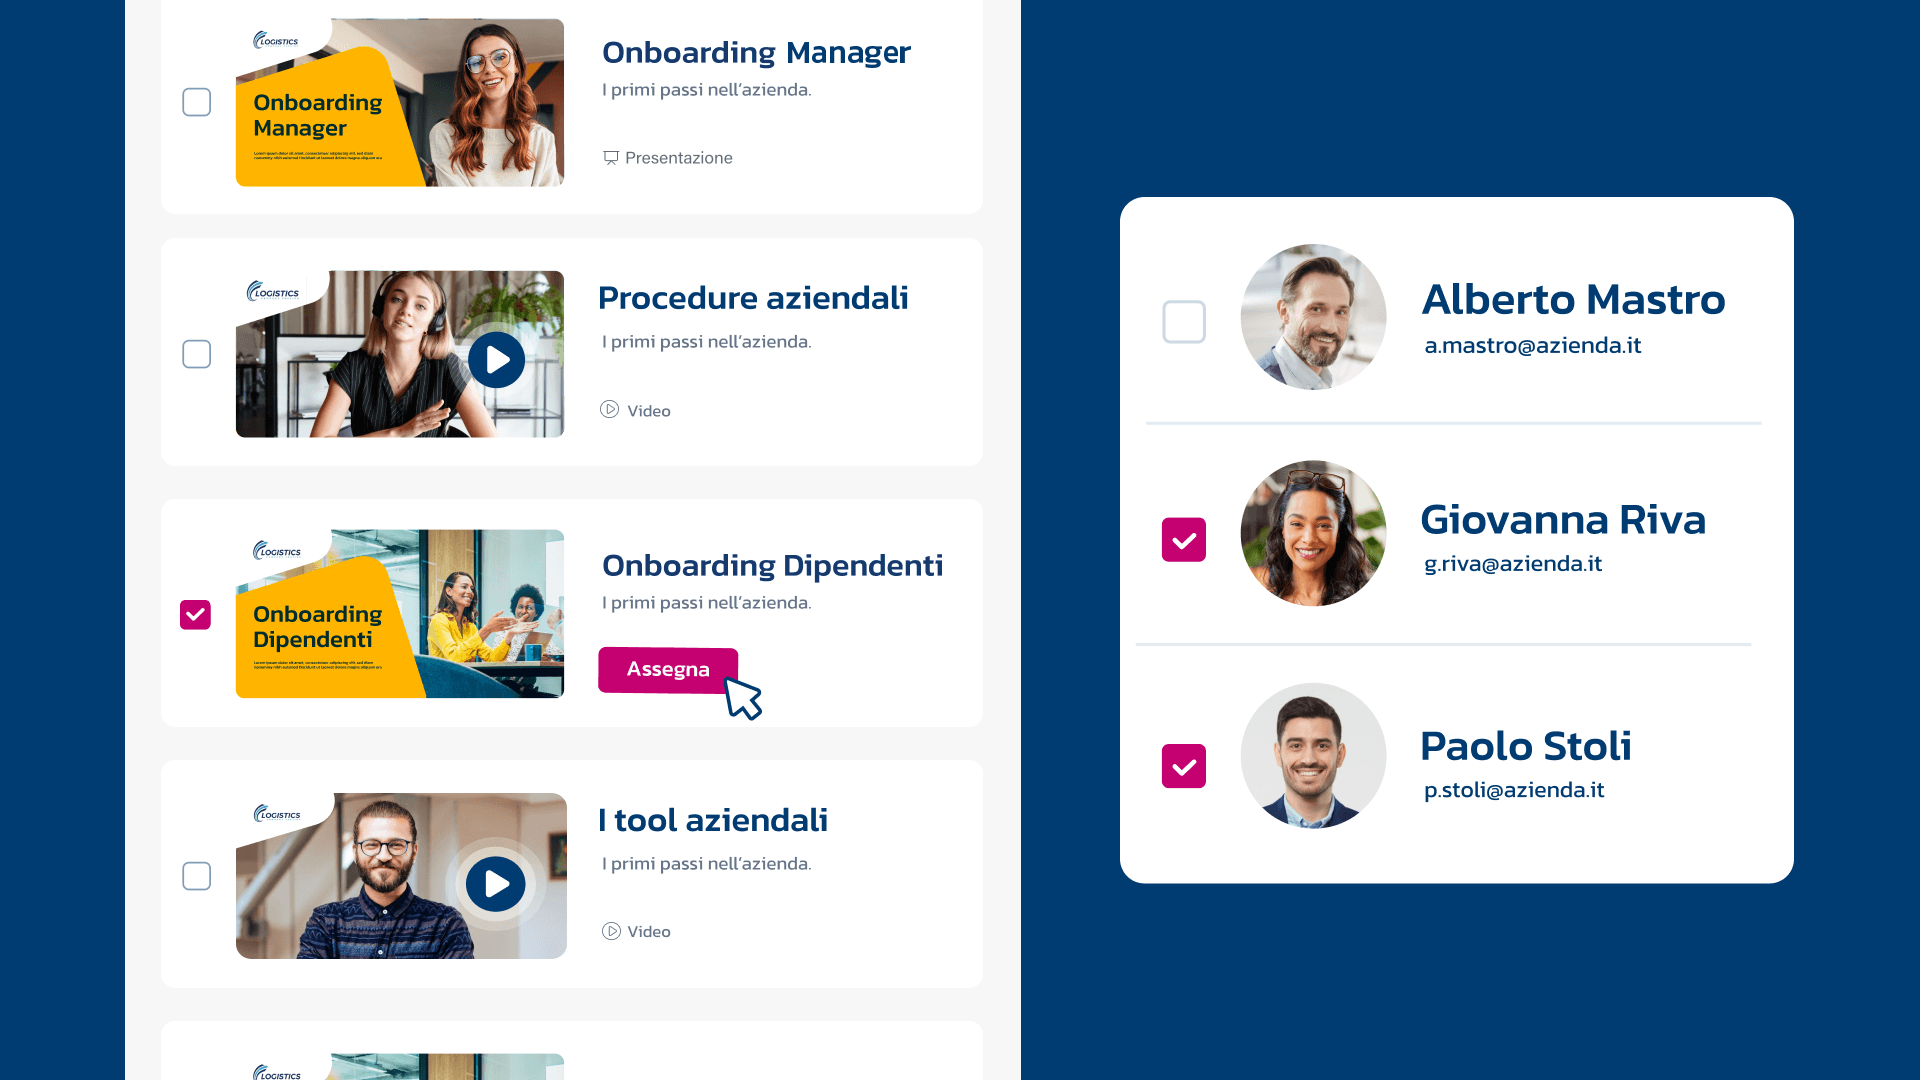Open the Onboarding Manager presentation thumbnail

(x=400, y=102)
